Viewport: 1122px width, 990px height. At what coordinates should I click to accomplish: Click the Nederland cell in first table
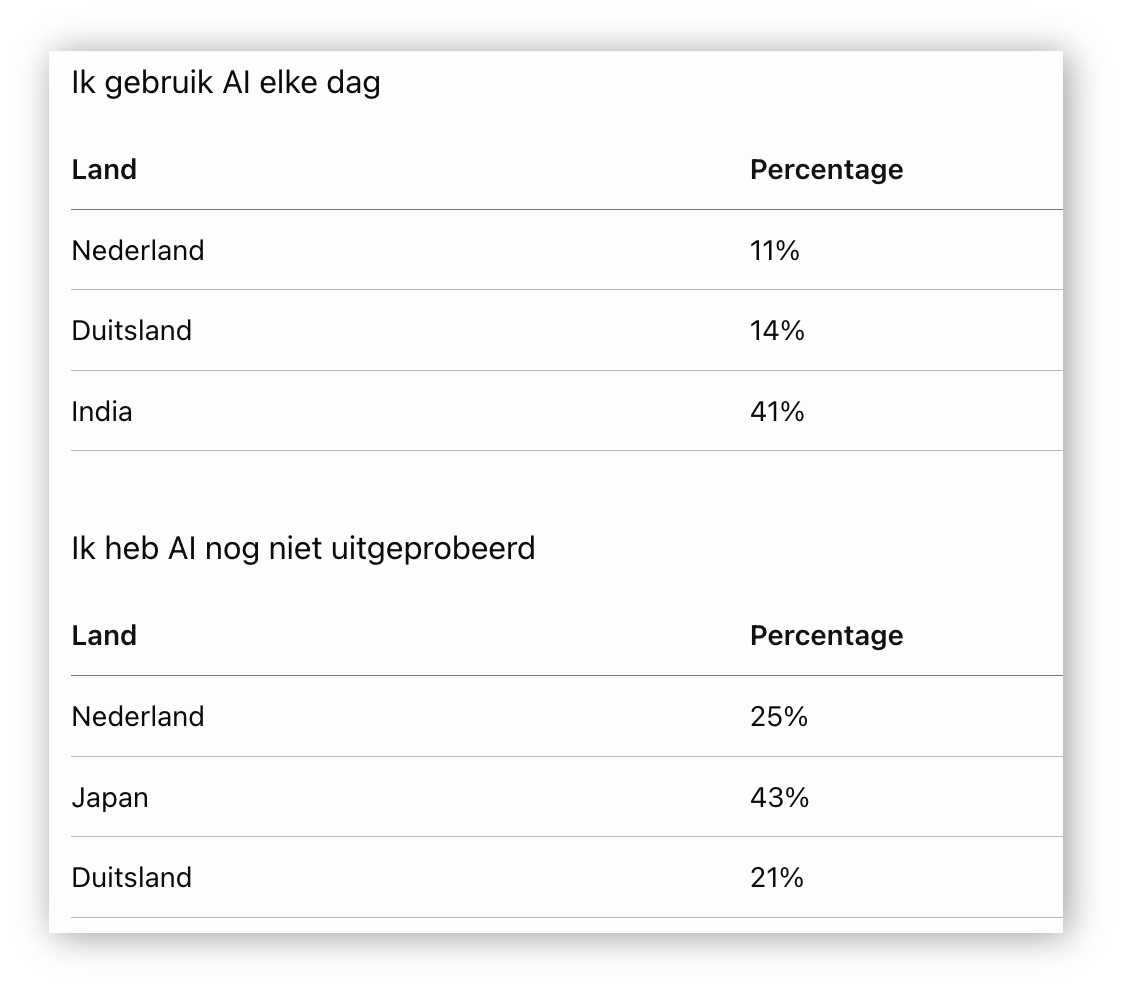point(138,250)
